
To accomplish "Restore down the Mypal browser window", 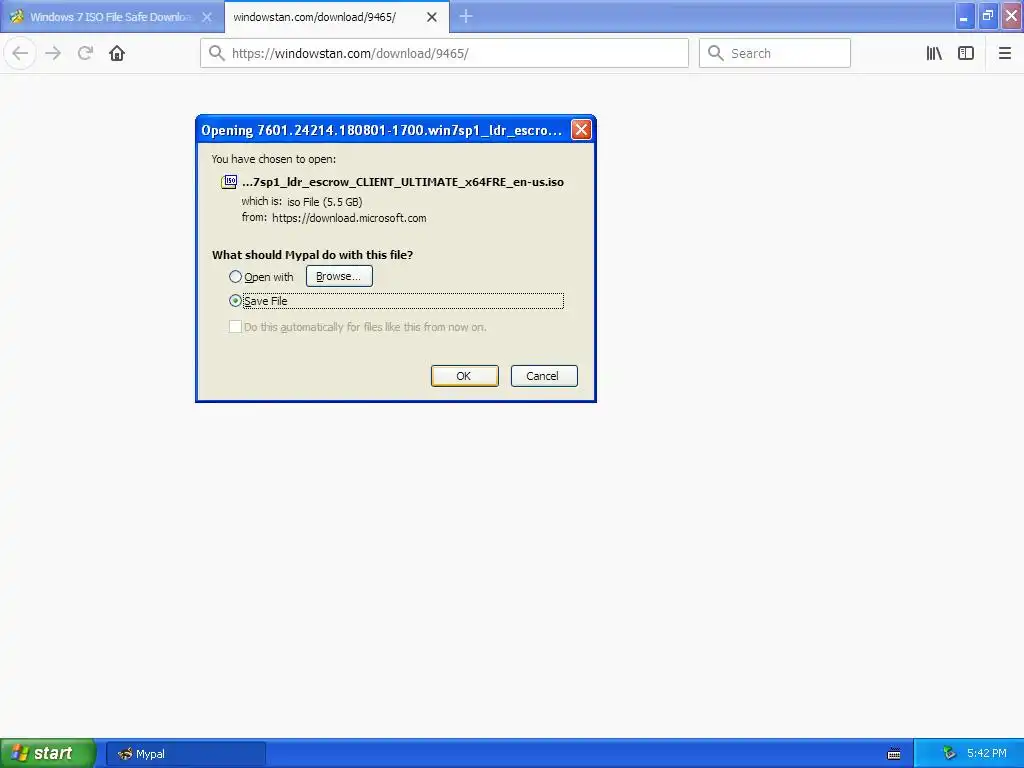I will tap(988, 16).
